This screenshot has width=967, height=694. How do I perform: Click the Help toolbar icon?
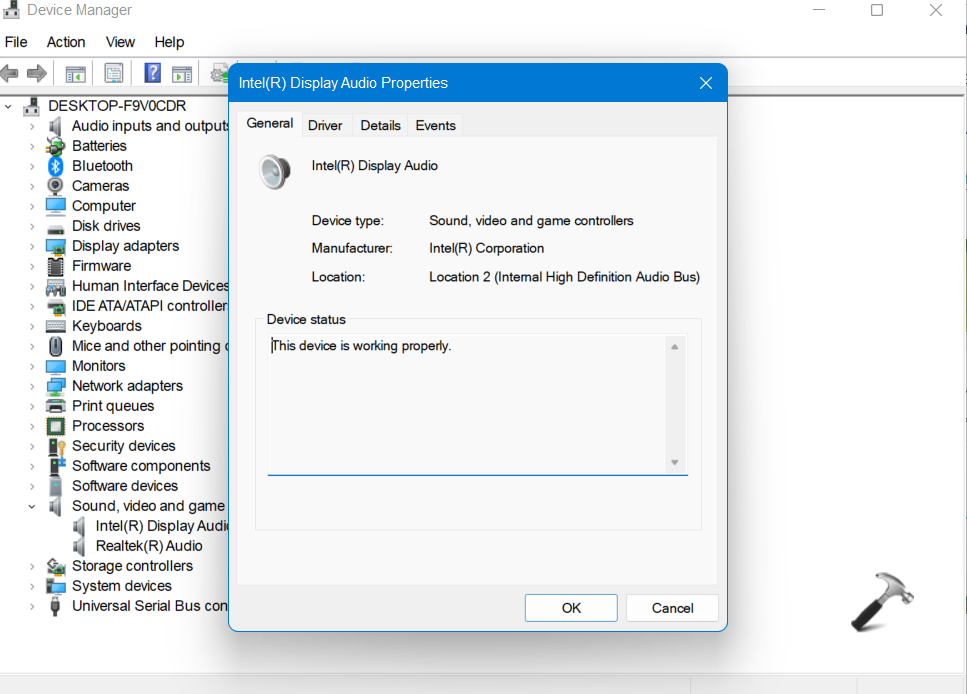[153, 73]
